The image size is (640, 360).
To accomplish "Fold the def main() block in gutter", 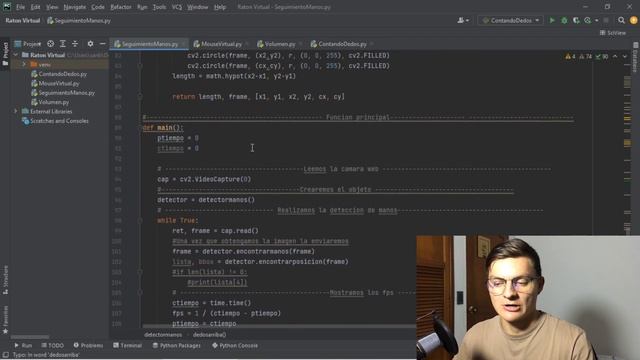I will coord(140,128).
